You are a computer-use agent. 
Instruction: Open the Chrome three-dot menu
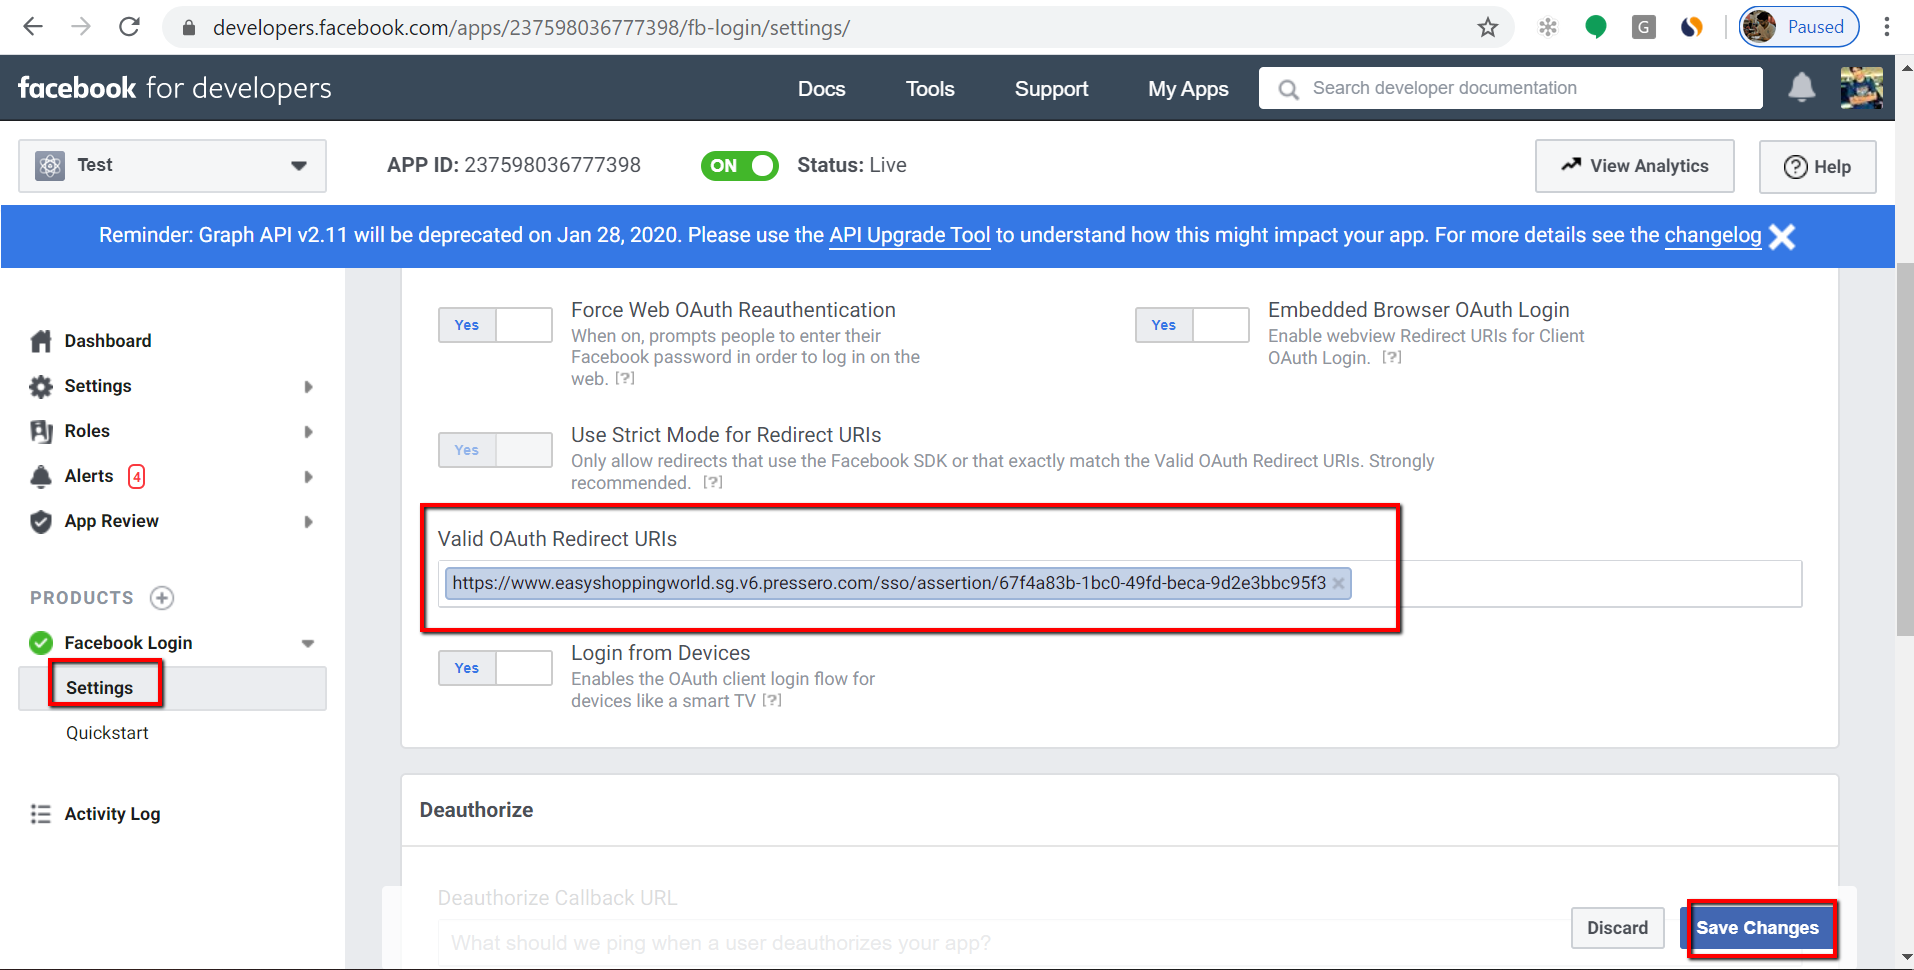tap(1887, 27)
